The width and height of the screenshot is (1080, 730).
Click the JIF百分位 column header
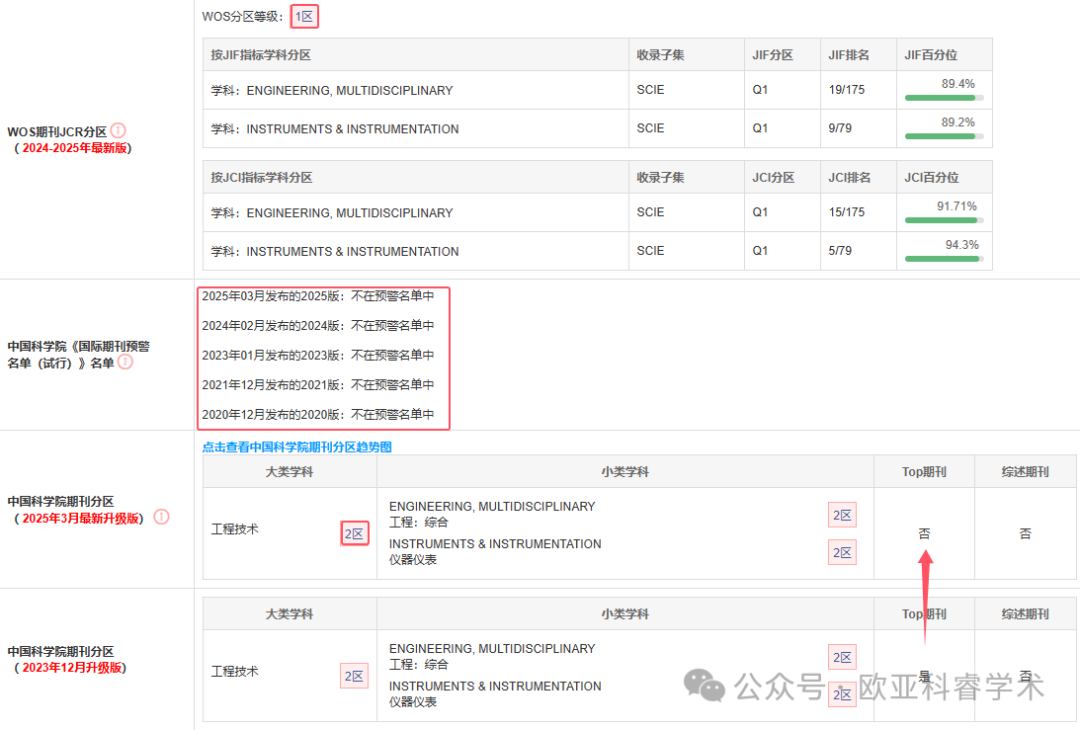pos(931,55)
